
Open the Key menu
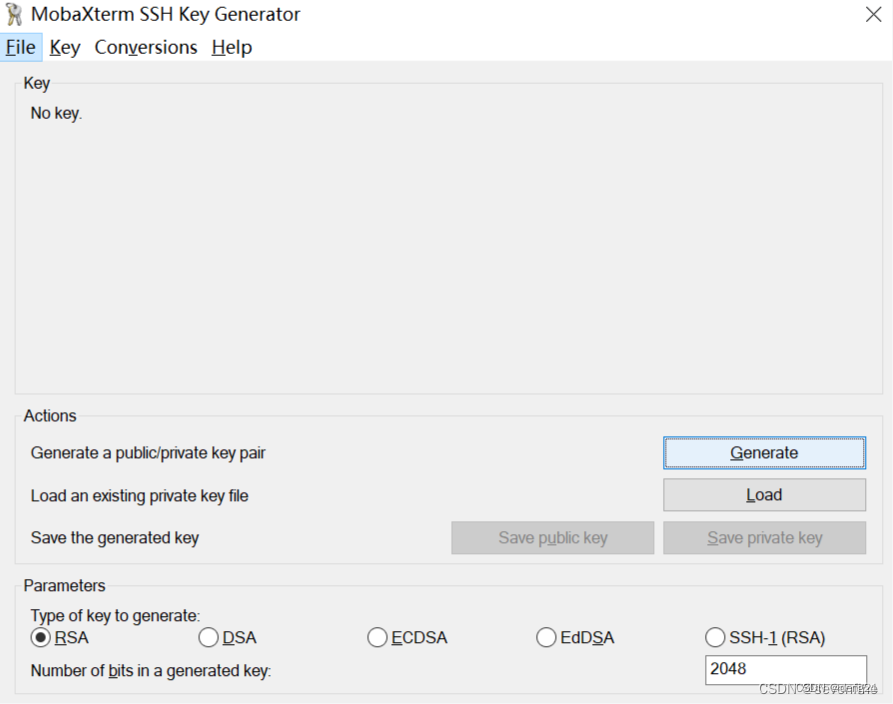(x=64, y=47)
